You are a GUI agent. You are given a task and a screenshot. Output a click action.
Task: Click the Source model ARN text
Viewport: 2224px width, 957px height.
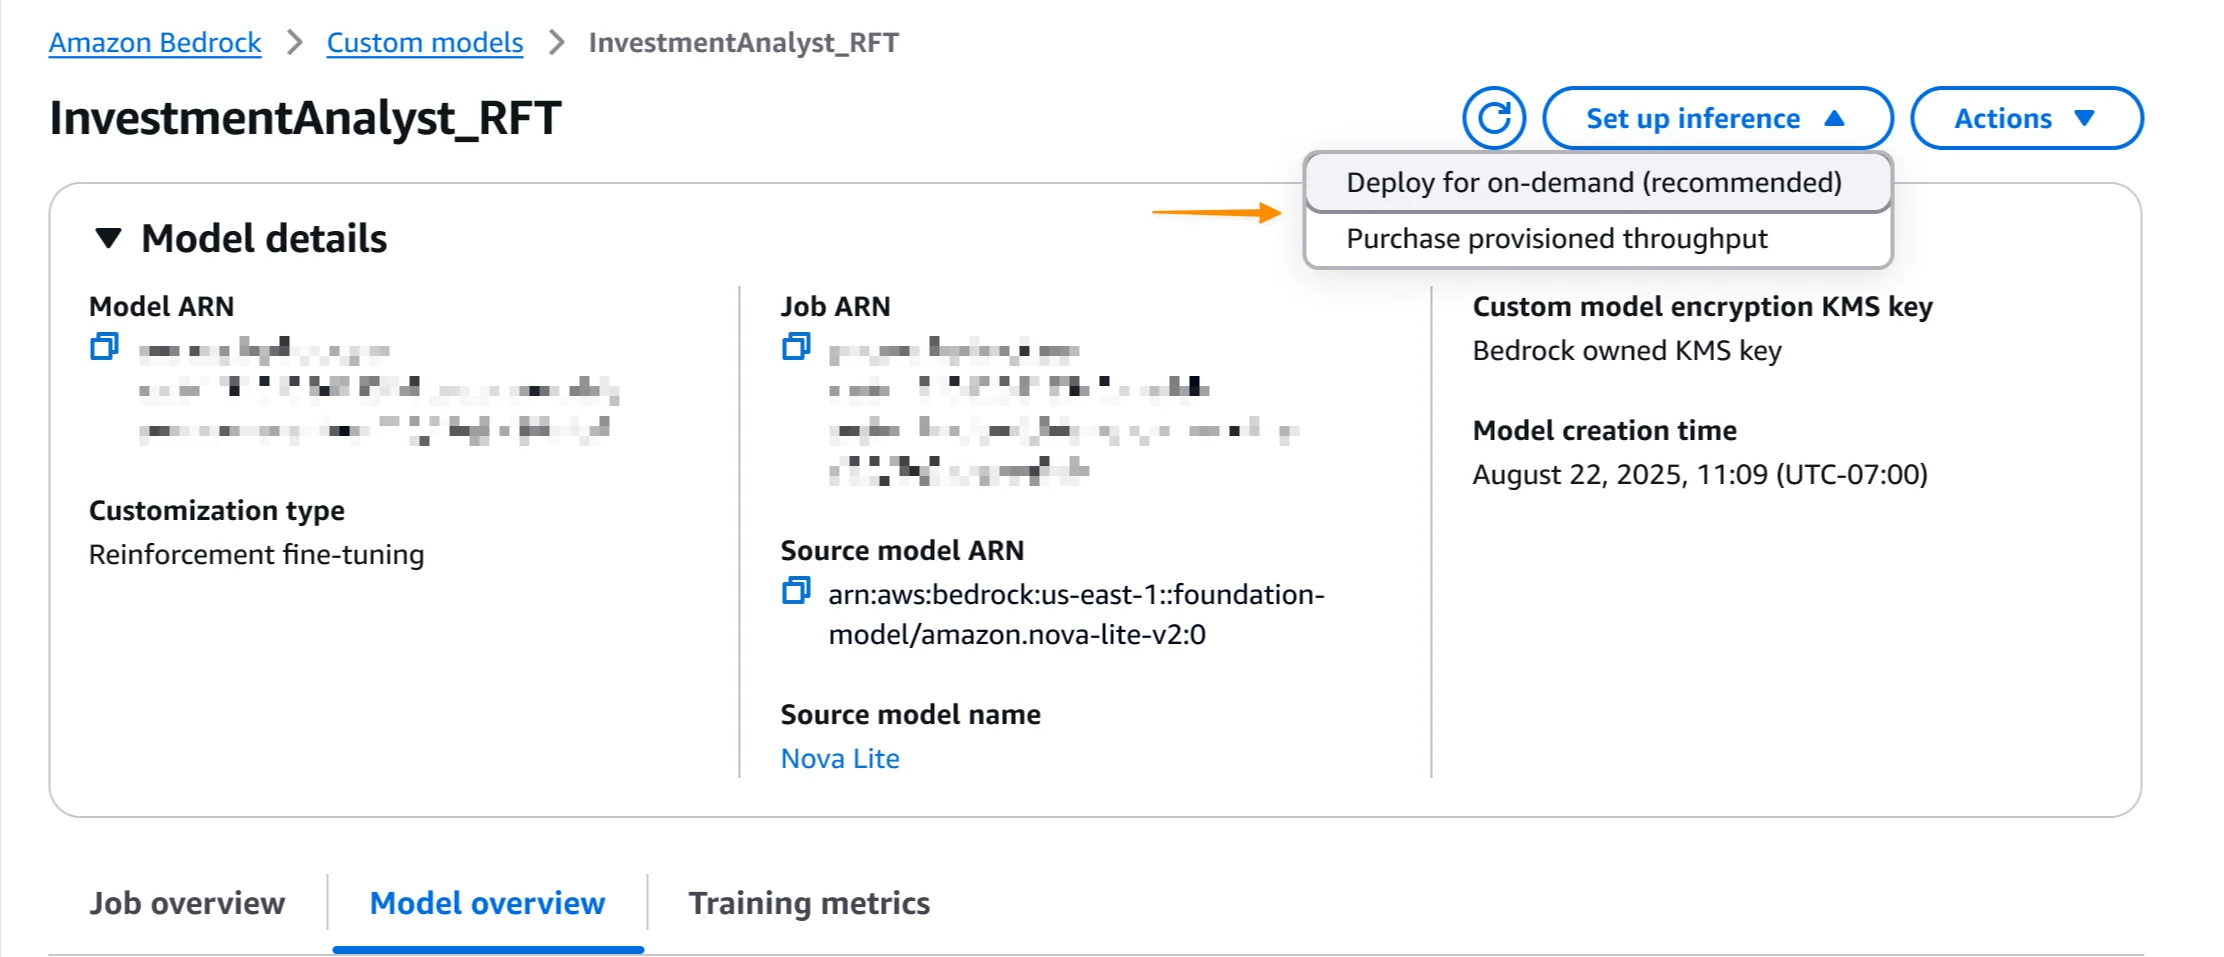coord(1076,614)
